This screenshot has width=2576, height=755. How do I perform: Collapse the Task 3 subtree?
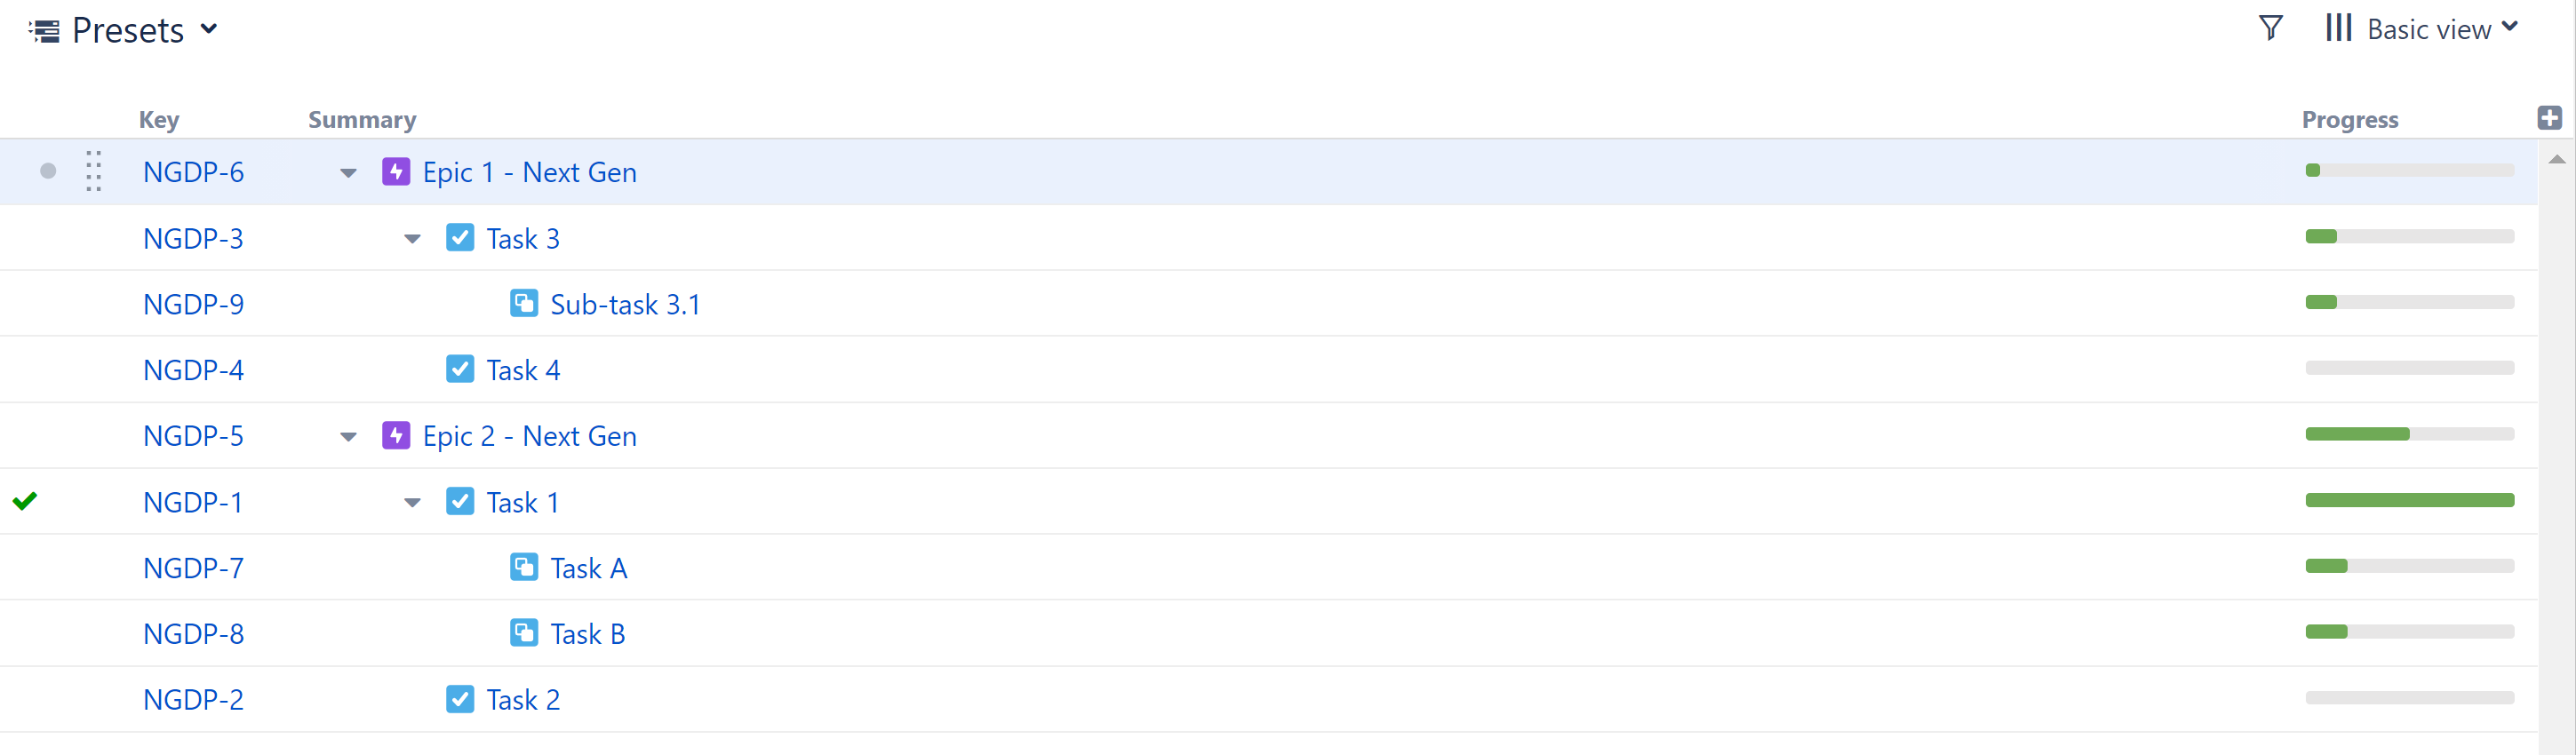(x=412, y=239)
